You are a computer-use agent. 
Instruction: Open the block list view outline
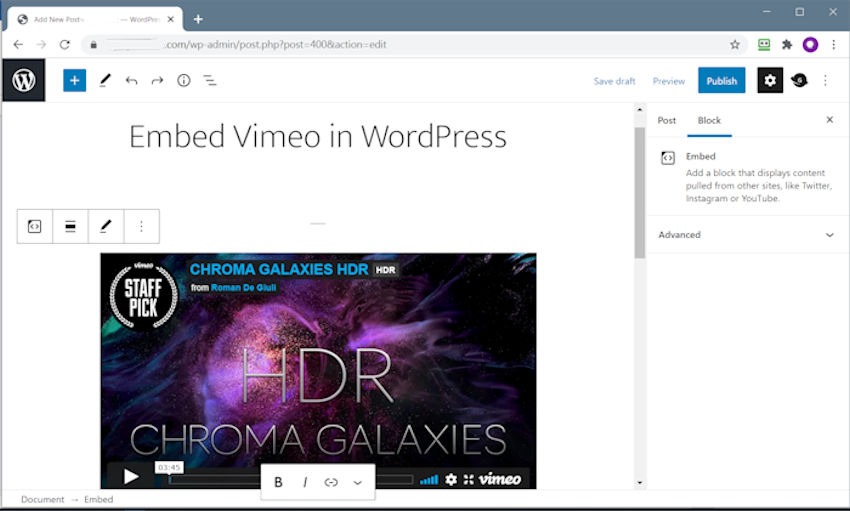pyautogui.click(x=210, y=81)
